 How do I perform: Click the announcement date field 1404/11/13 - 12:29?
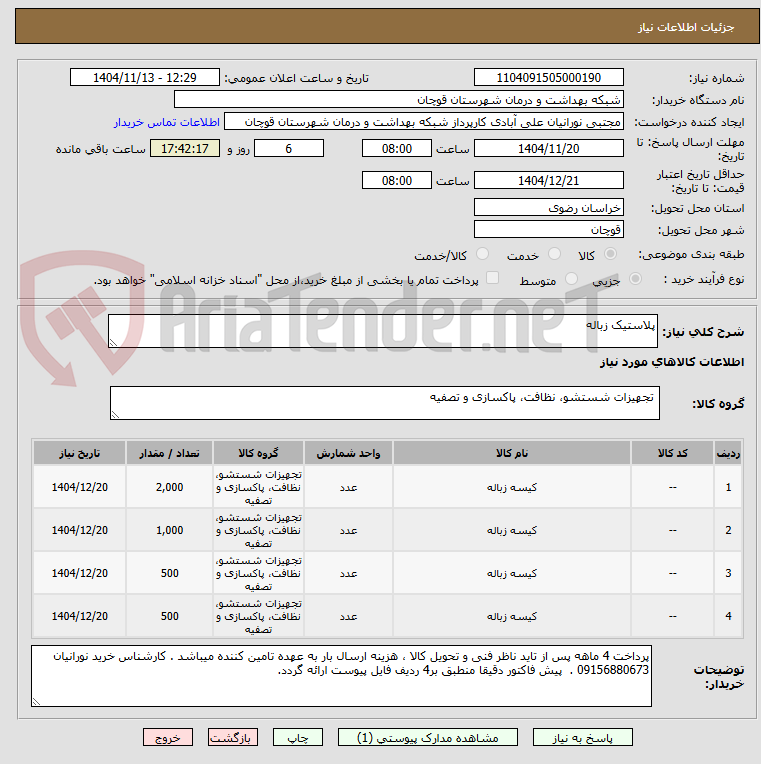145,77
